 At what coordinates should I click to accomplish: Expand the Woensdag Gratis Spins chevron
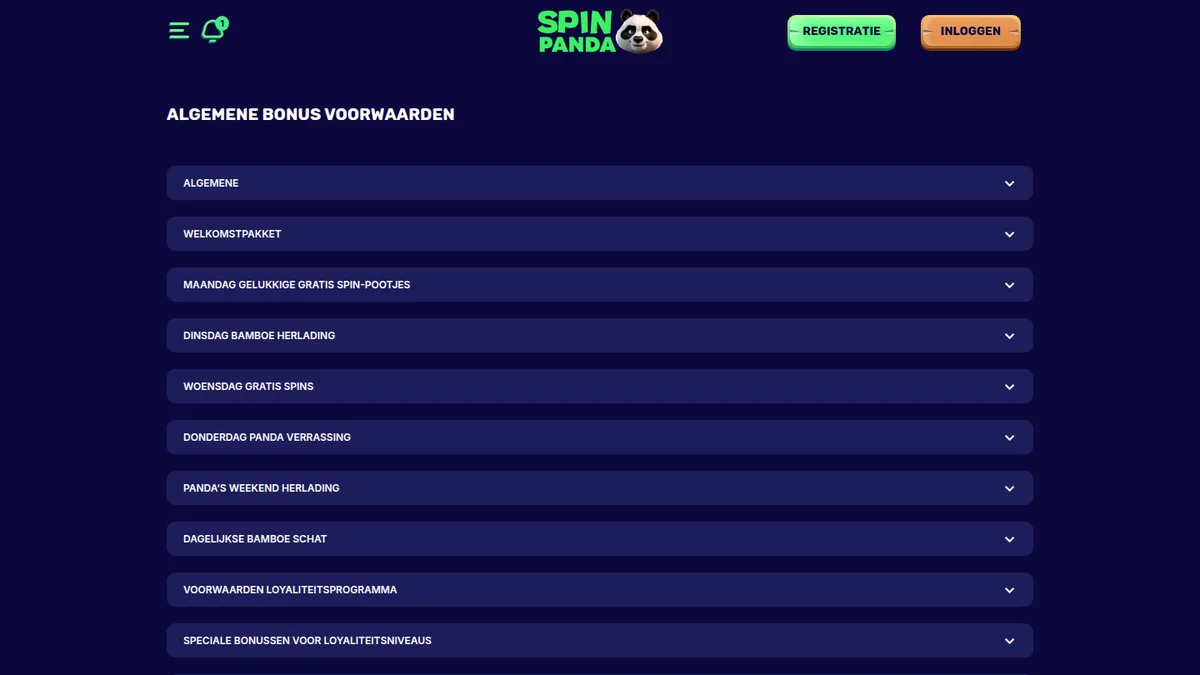pyautogui.click(x=1010, y=387)
